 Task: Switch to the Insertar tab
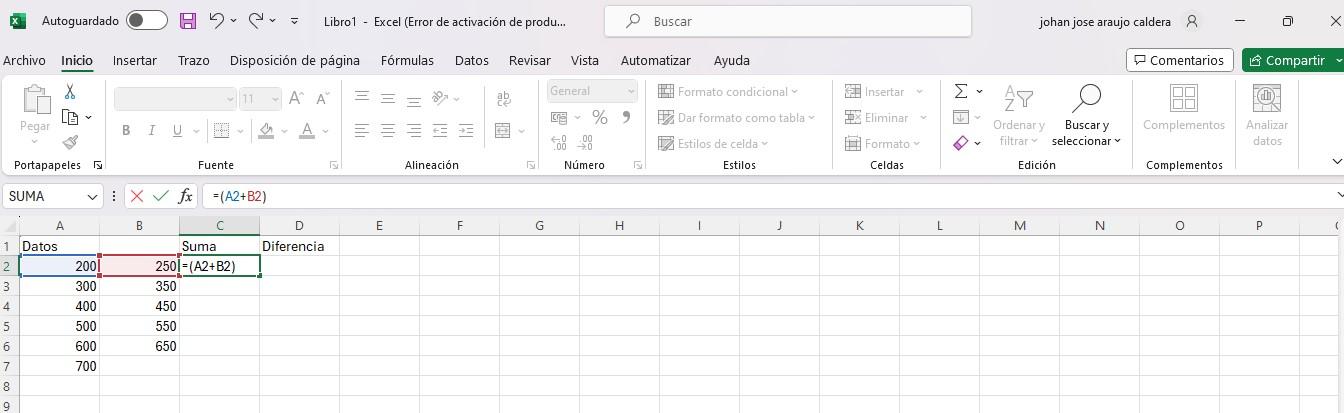pos(134,60)
